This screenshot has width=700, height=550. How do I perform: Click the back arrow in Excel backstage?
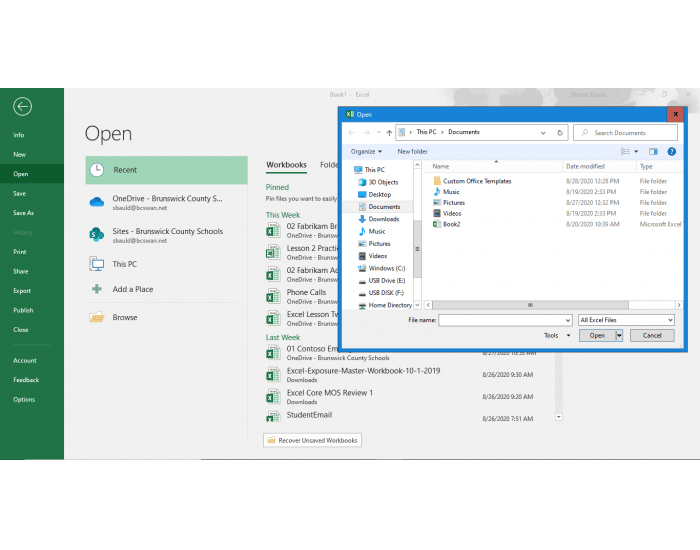click(x=22, y=106)
